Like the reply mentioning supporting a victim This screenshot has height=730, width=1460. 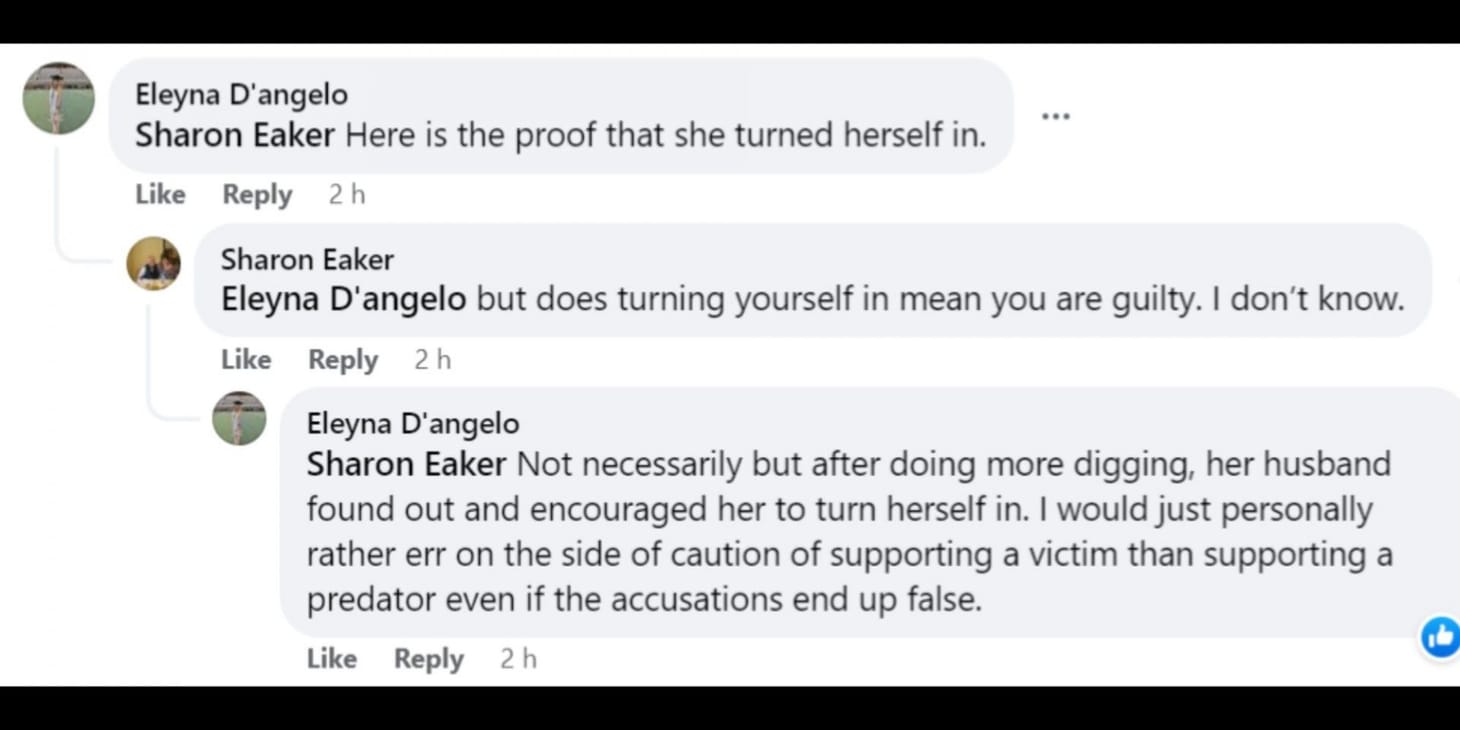(332, 658)
